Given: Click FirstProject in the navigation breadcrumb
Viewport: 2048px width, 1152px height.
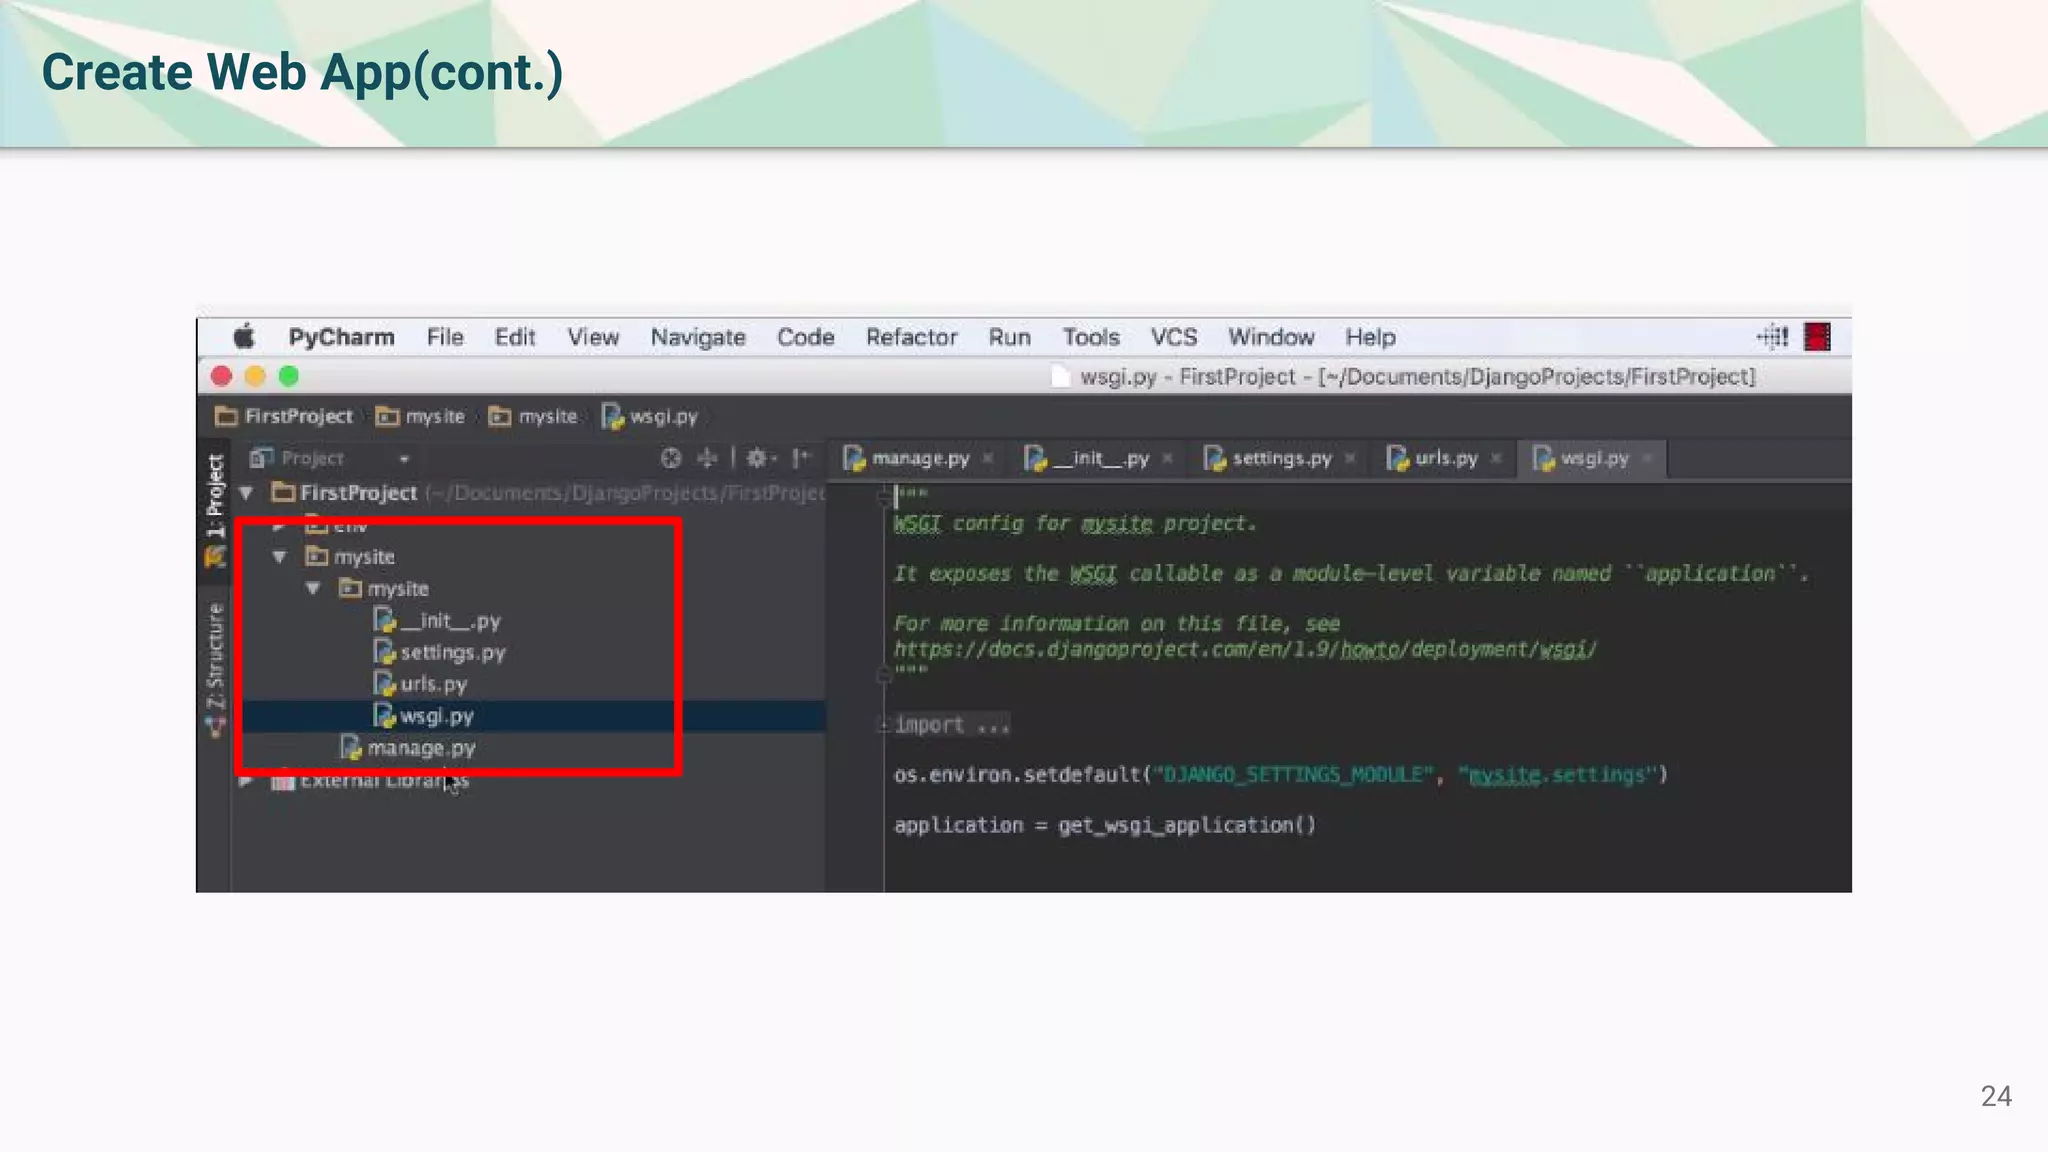Looking at the screenshot, I should click(x=285, y=416).
